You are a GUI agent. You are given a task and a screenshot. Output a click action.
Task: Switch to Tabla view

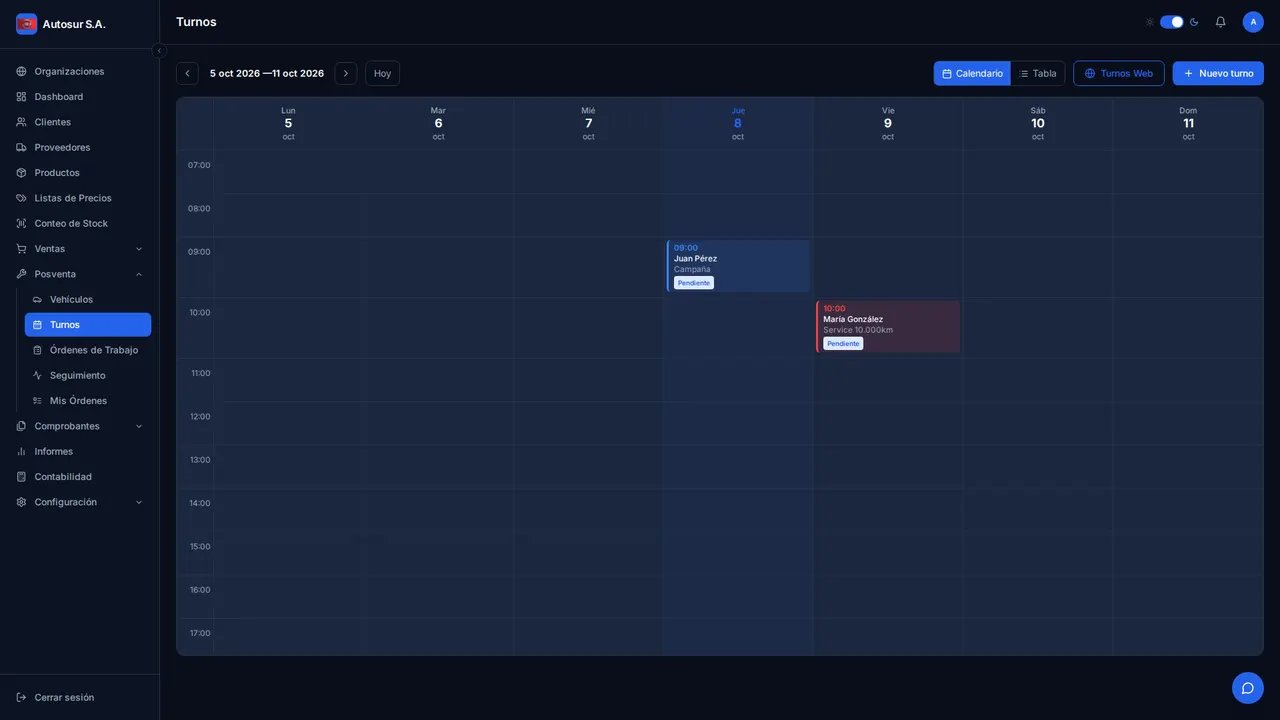tap(1038, 73)
